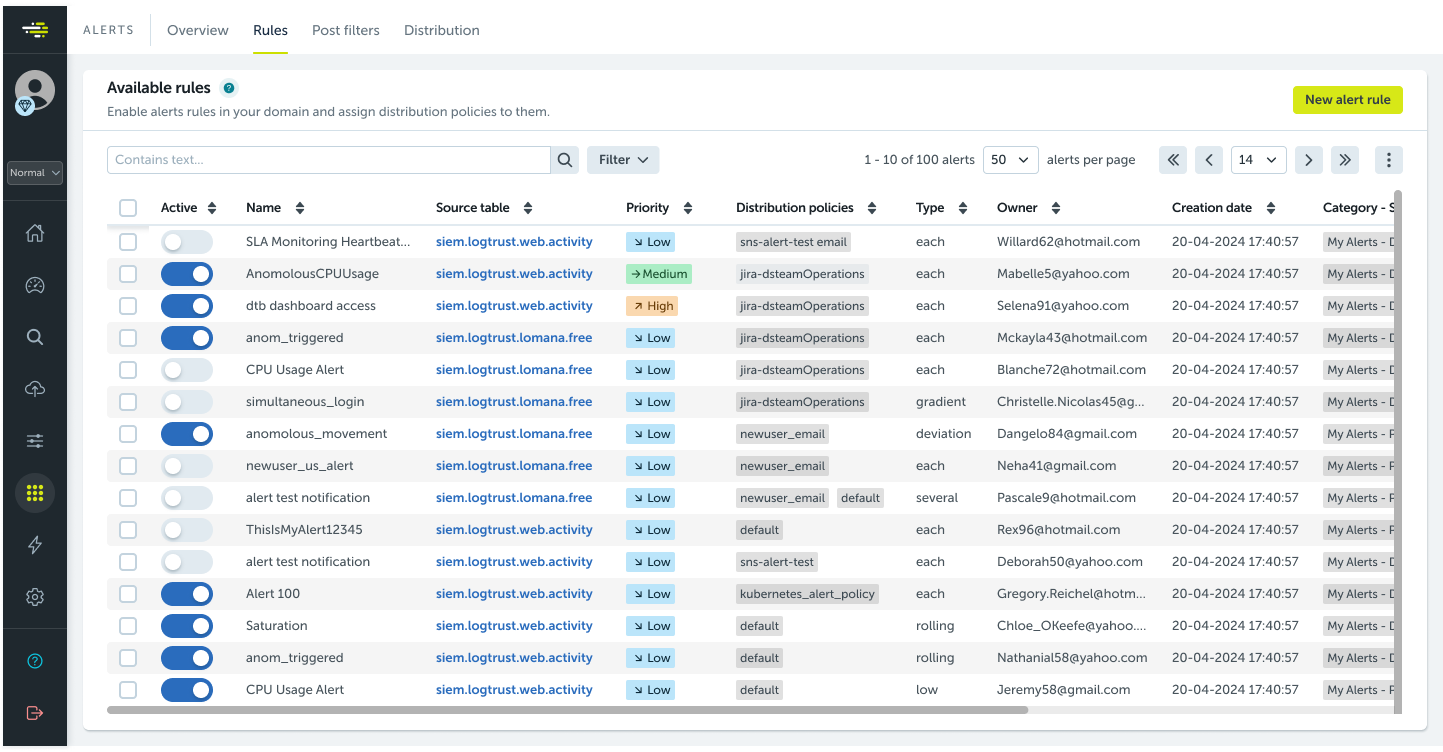
Task: Check the select-all checkbox in table header
Action: point(128,207)
